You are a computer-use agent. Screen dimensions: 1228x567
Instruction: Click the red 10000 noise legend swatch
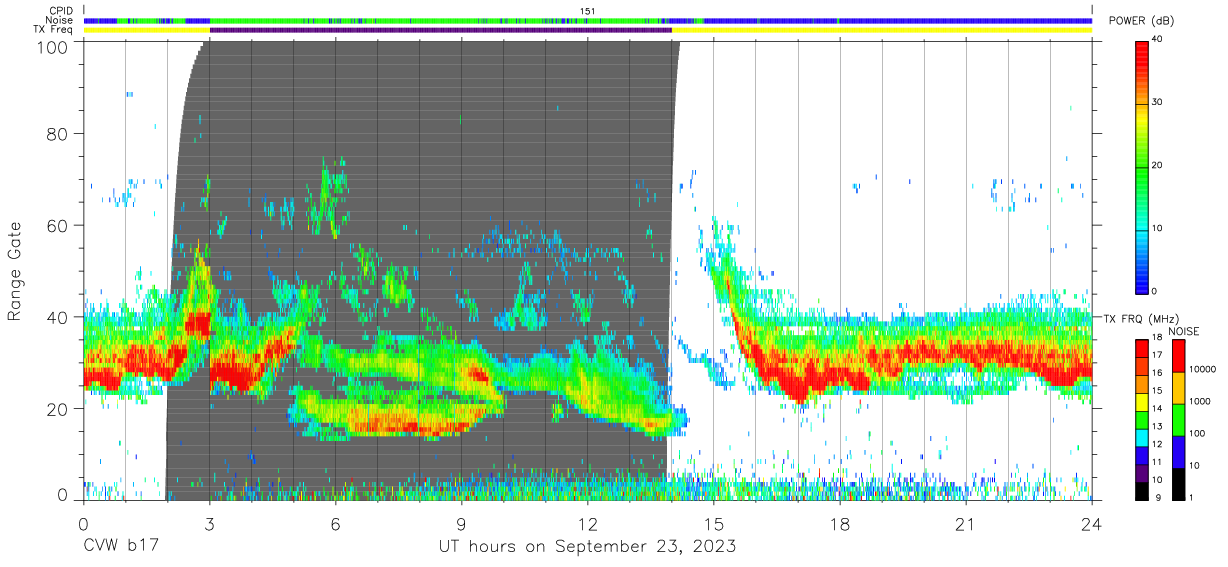(x=1179, y=356)
